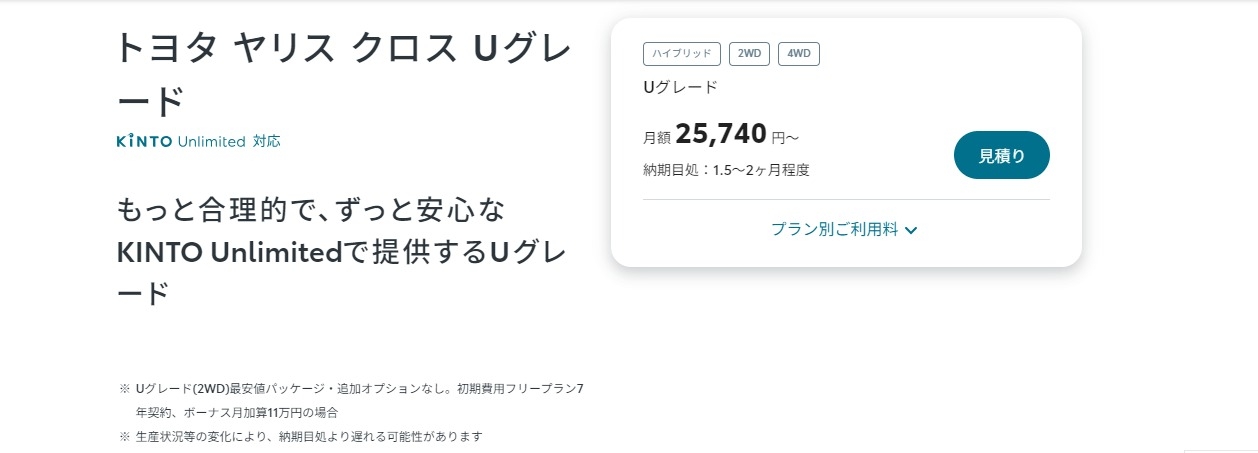The height and width of the screenshot is (453, 1258).
Task: Click the footnote about Uグレード(2WD)最安値パッケージ
Action: (359, 400)
